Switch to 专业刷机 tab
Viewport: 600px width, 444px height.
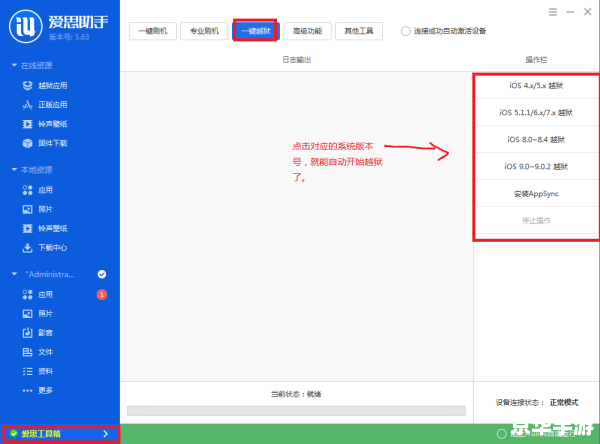pyautogui.click(x=204, y=31)
